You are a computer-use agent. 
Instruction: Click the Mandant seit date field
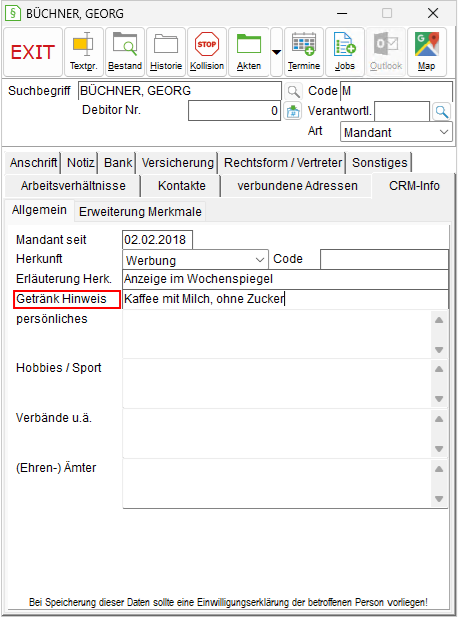tap(157, 240)
